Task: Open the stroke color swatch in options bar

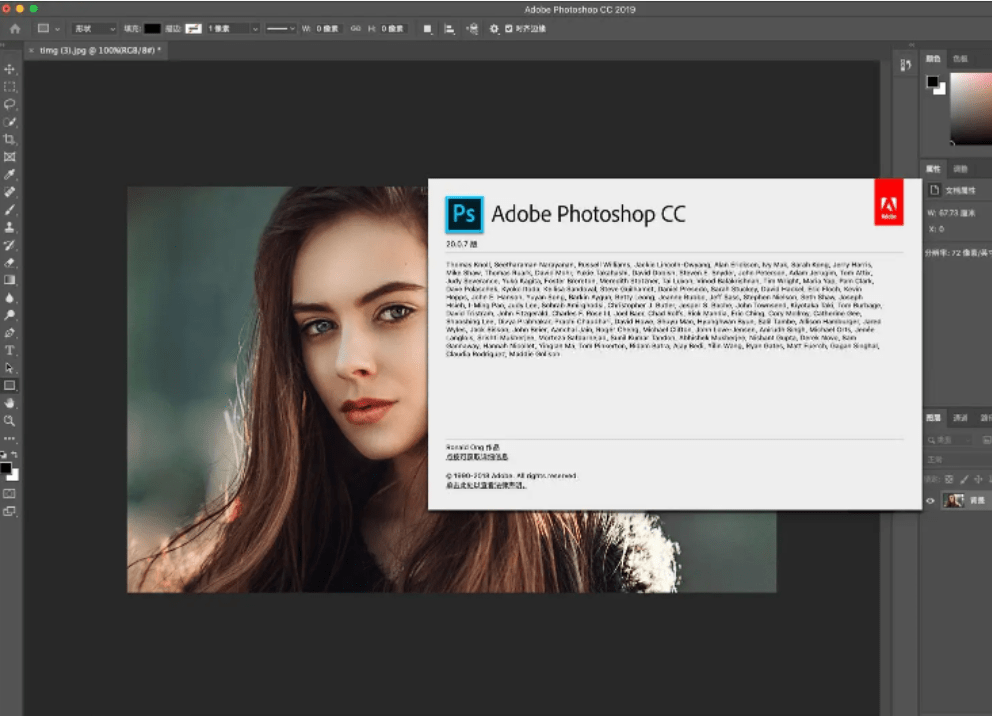Action: point(194,28)
